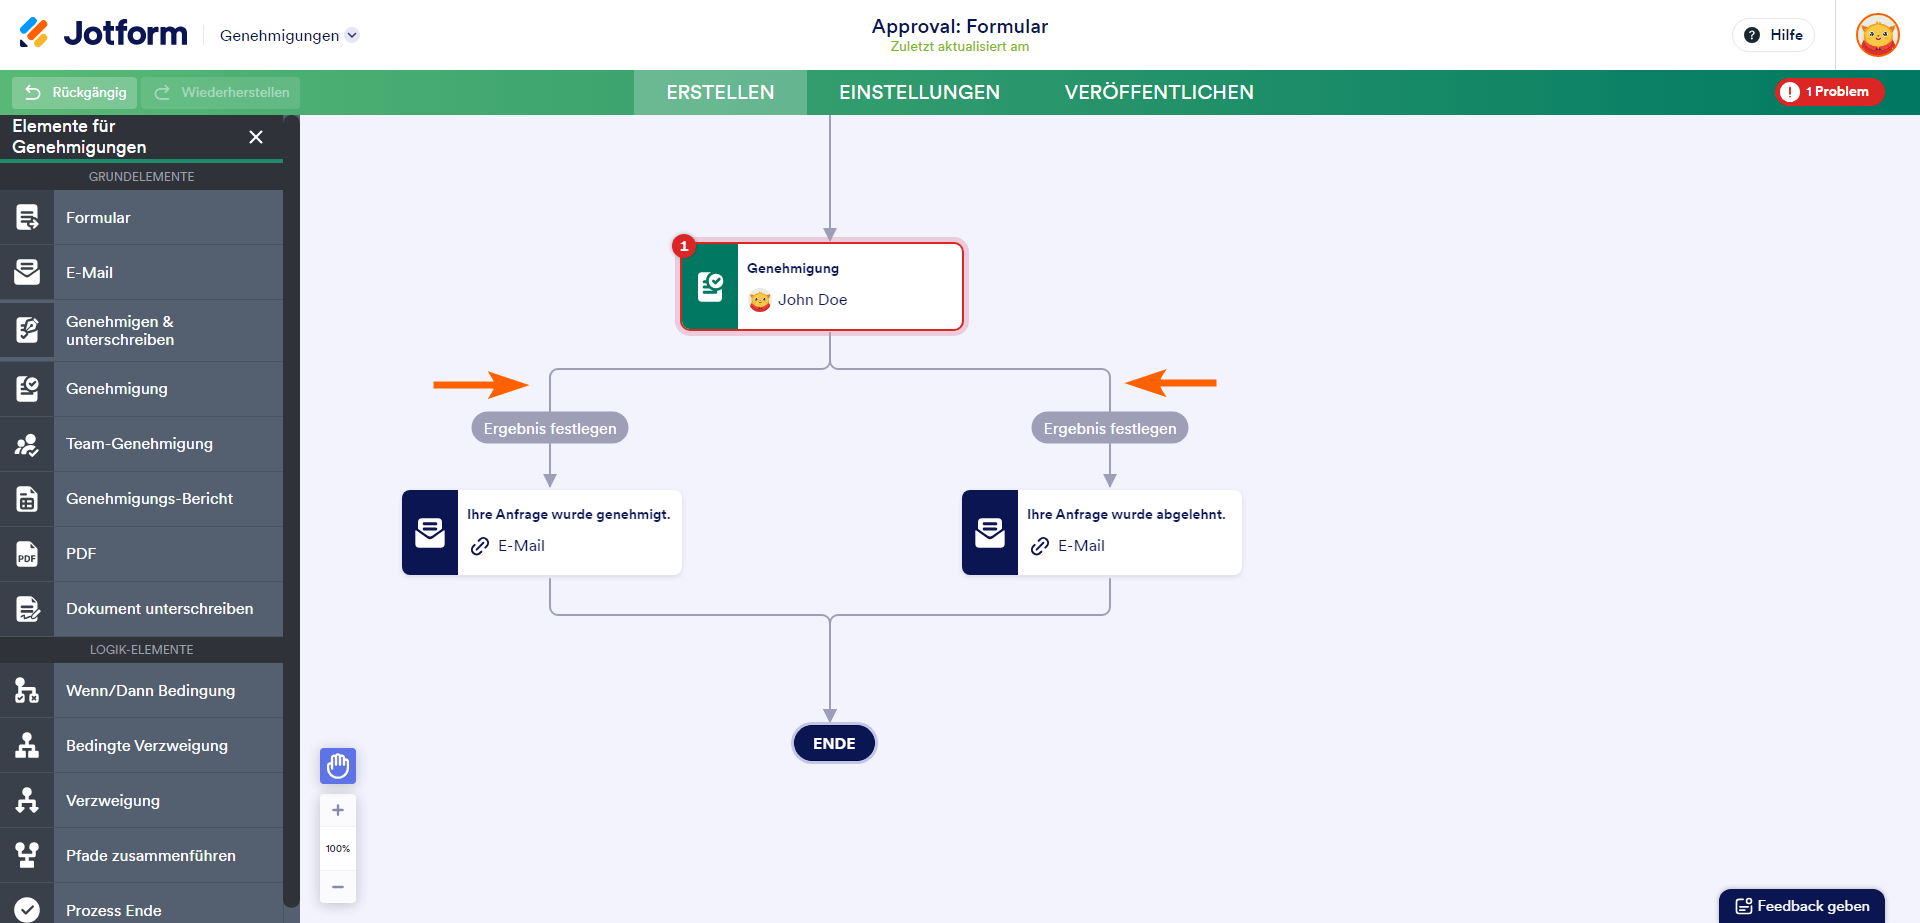Click the Genehmigungs-Bericht report icon
Image resolution: width=1920 pixels, height=923 pixels.
point(27,499)
